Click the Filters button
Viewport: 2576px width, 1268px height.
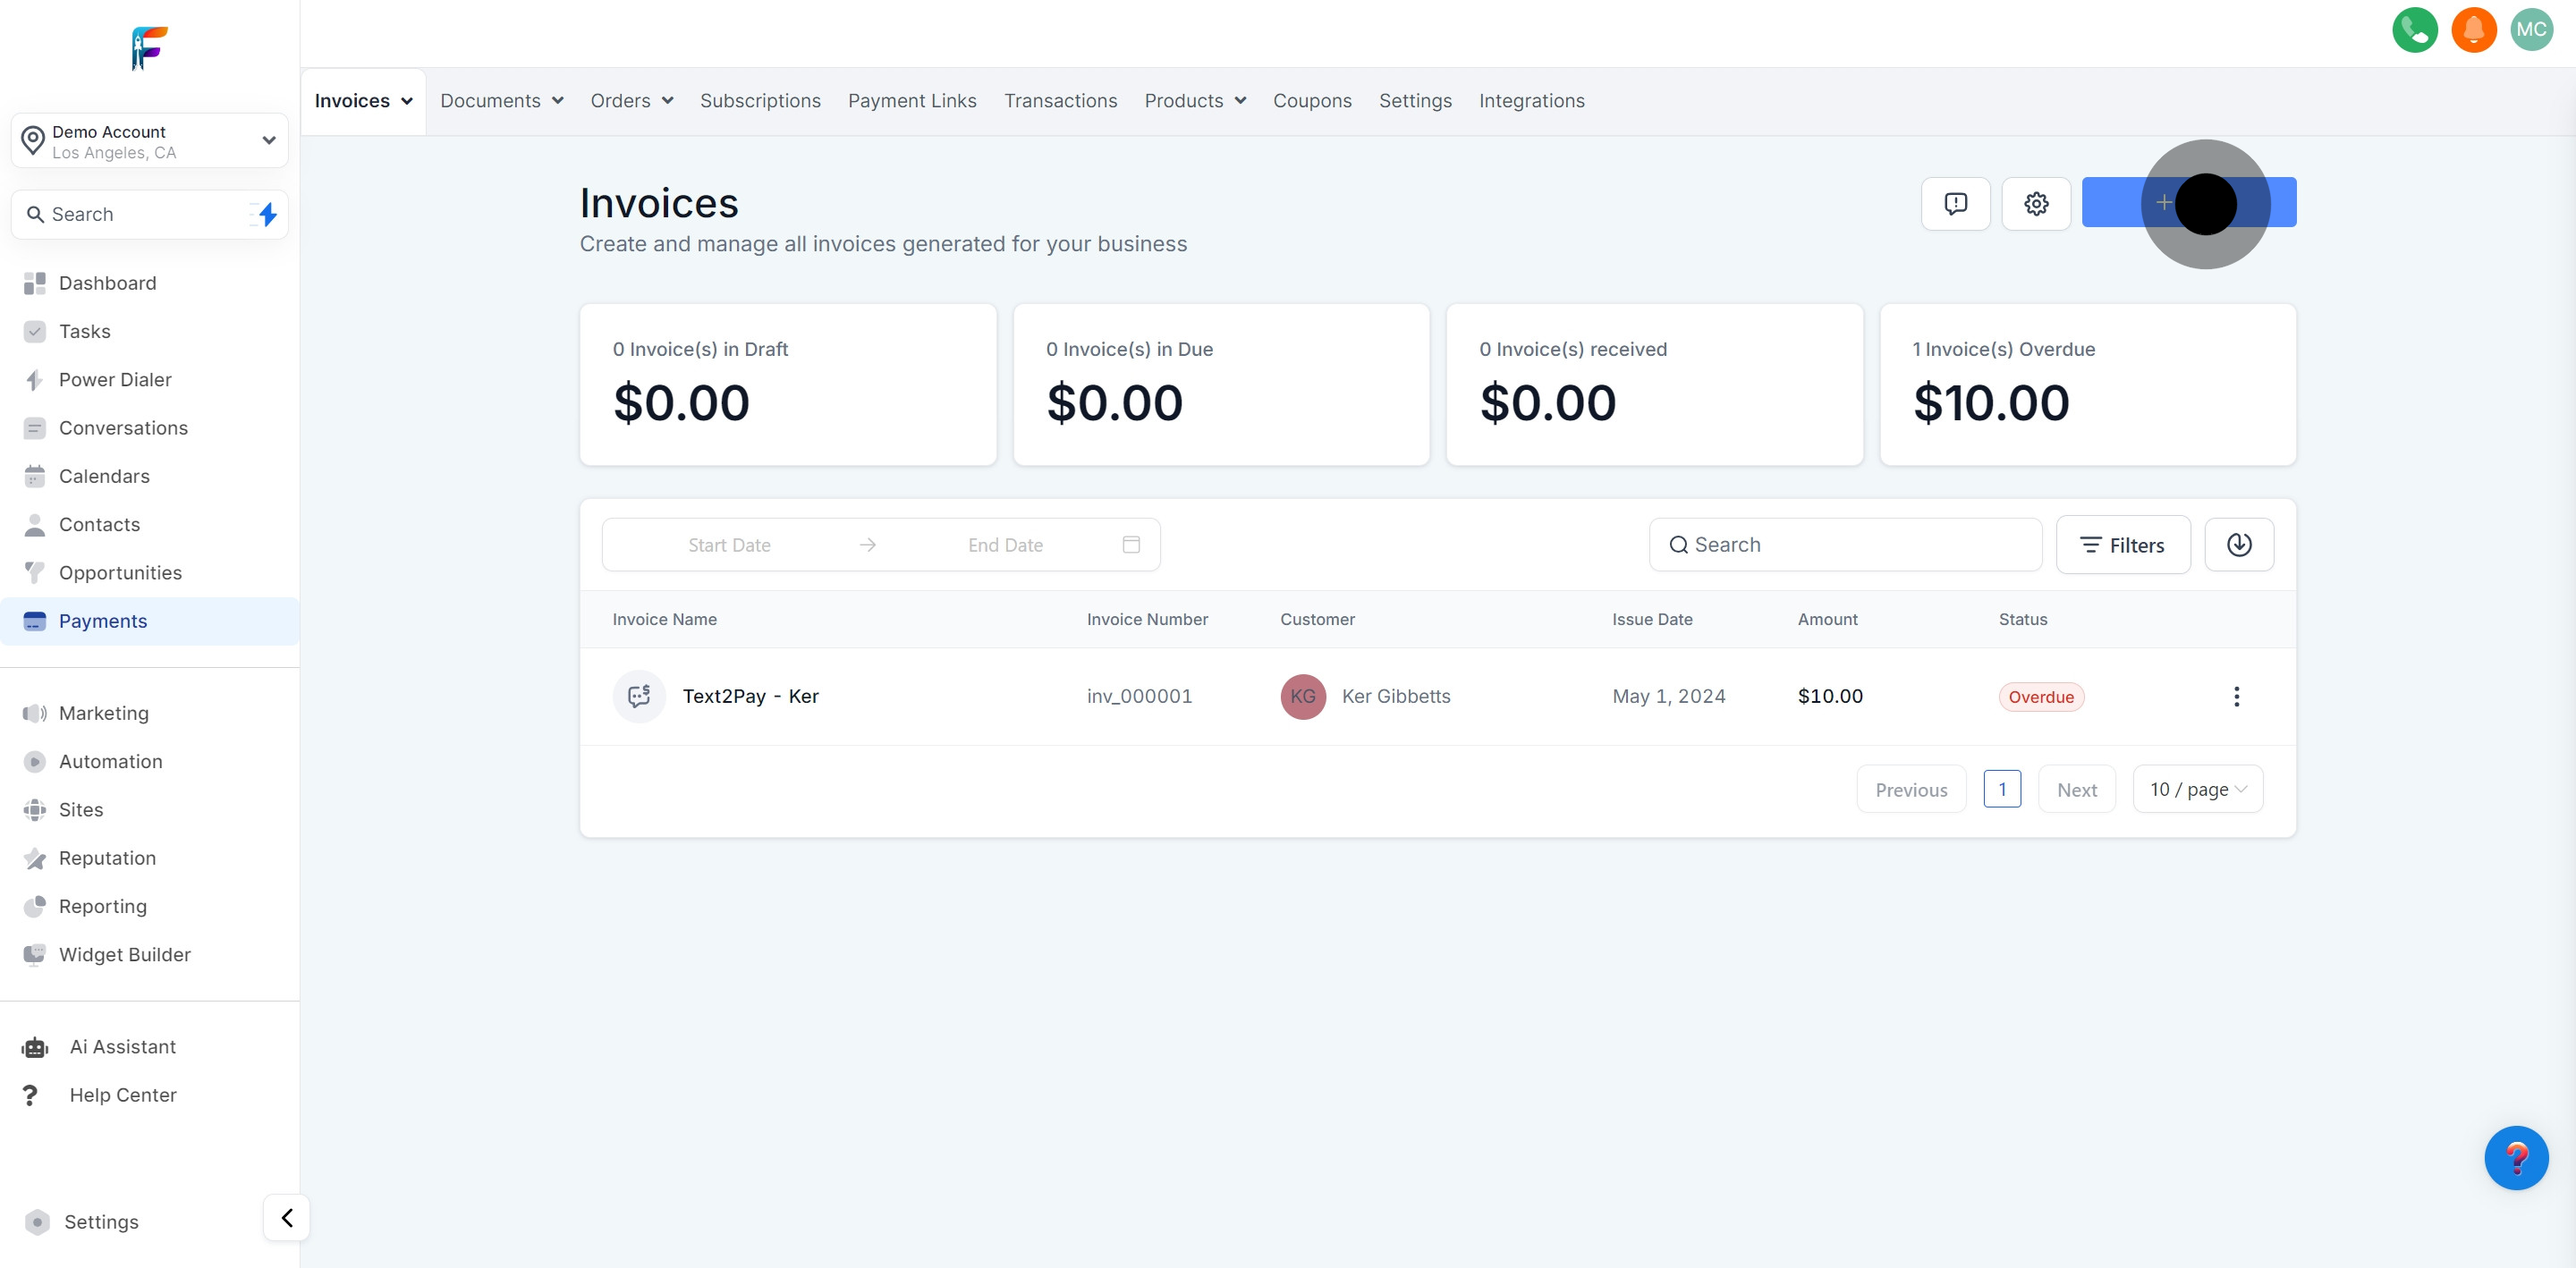tap(2123, 545)
